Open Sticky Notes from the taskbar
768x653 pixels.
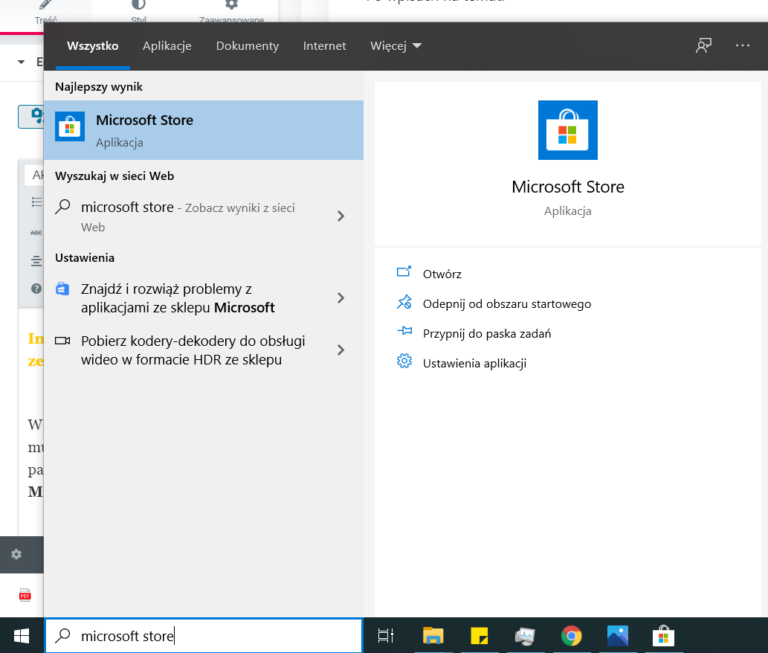479,636
